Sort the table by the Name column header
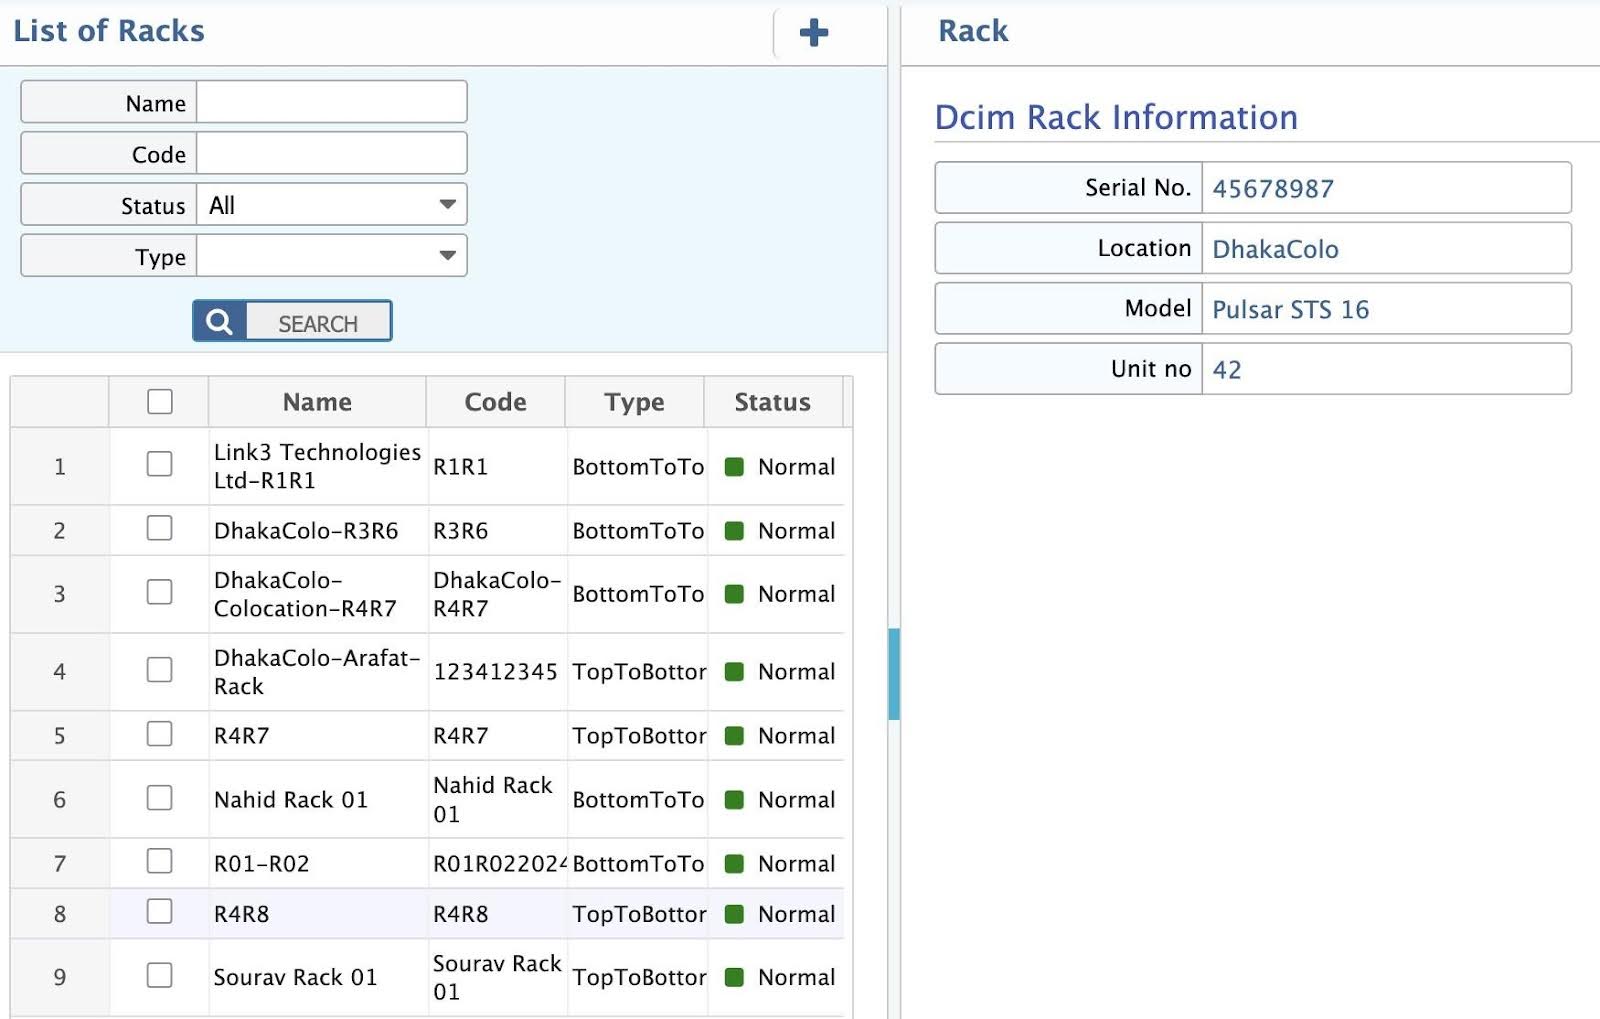Viewport: 1600px width, 1019px height. coord(316,402)
